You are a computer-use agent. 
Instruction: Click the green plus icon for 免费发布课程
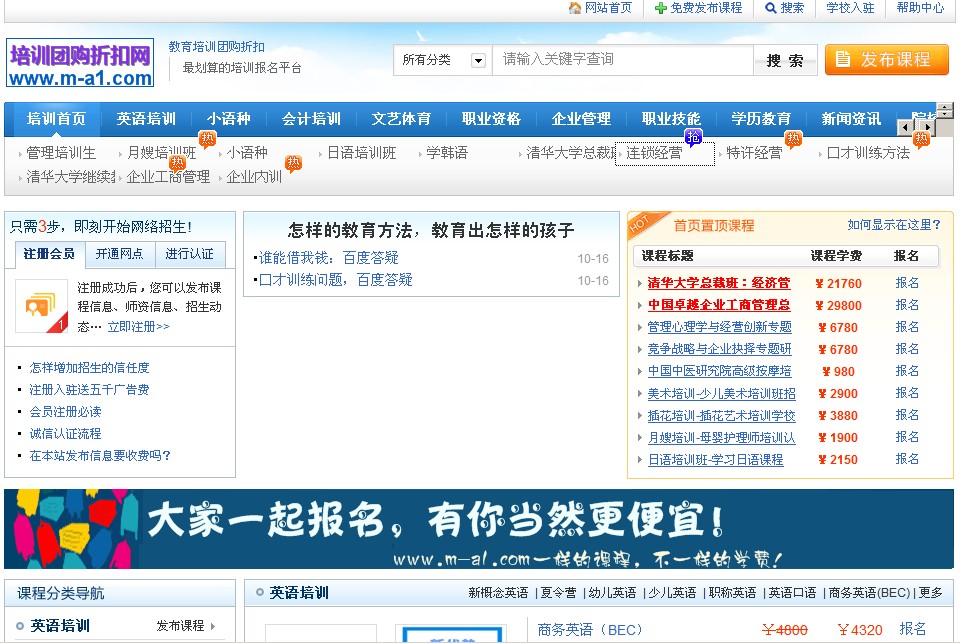[660, 8]
